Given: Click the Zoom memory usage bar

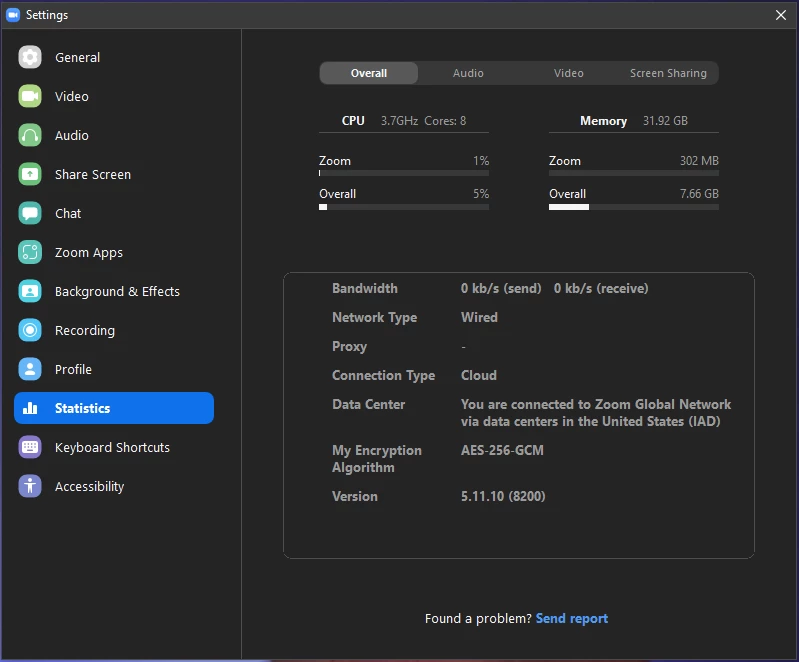Looking at the screenshot, I should [634, 173].
